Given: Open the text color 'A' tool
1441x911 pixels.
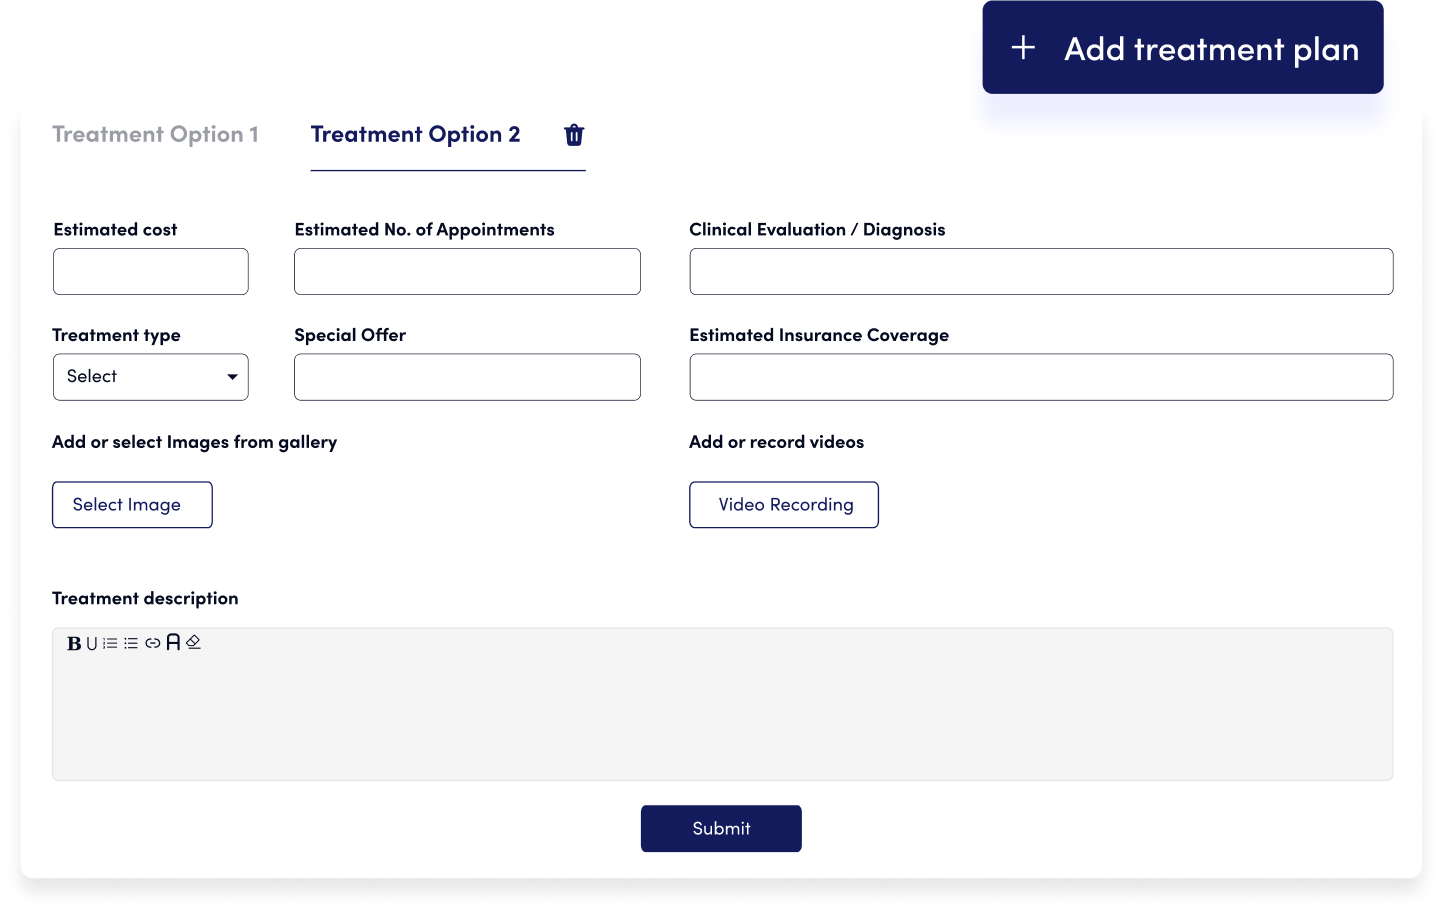Looking at the screenshot, I should (173, 642).
